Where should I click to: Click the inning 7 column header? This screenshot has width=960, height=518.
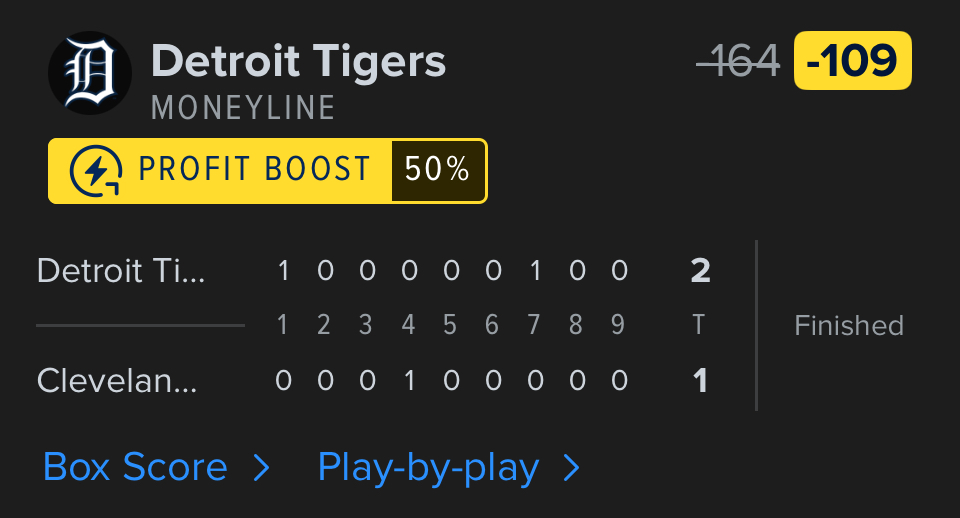click(x=535, y=325)
